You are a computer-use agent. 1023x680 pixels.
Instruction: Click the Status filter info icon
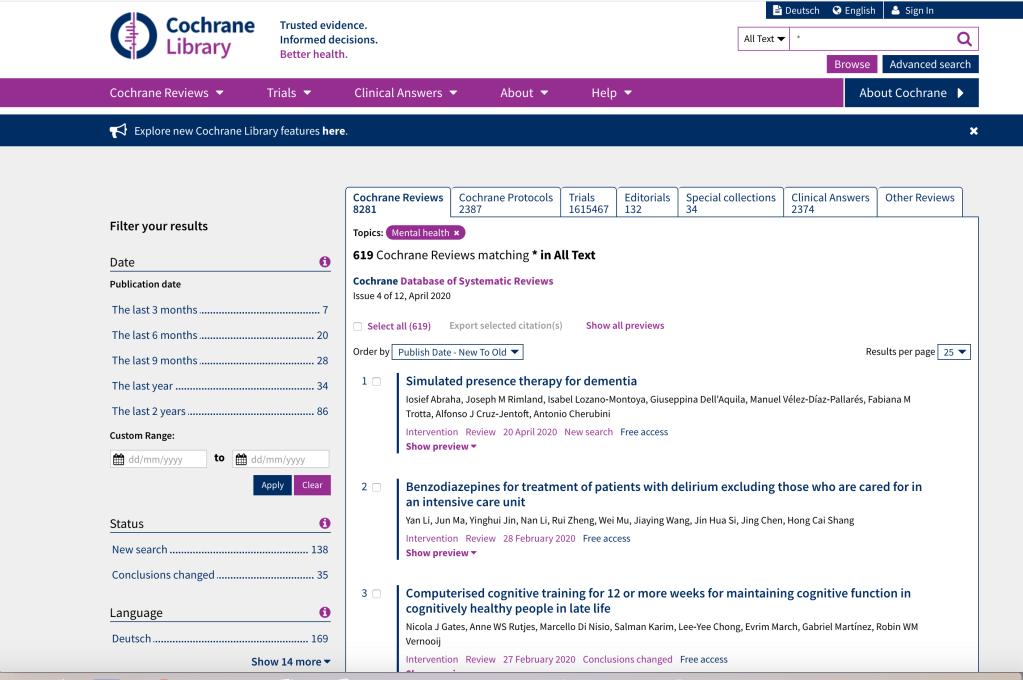324,523
